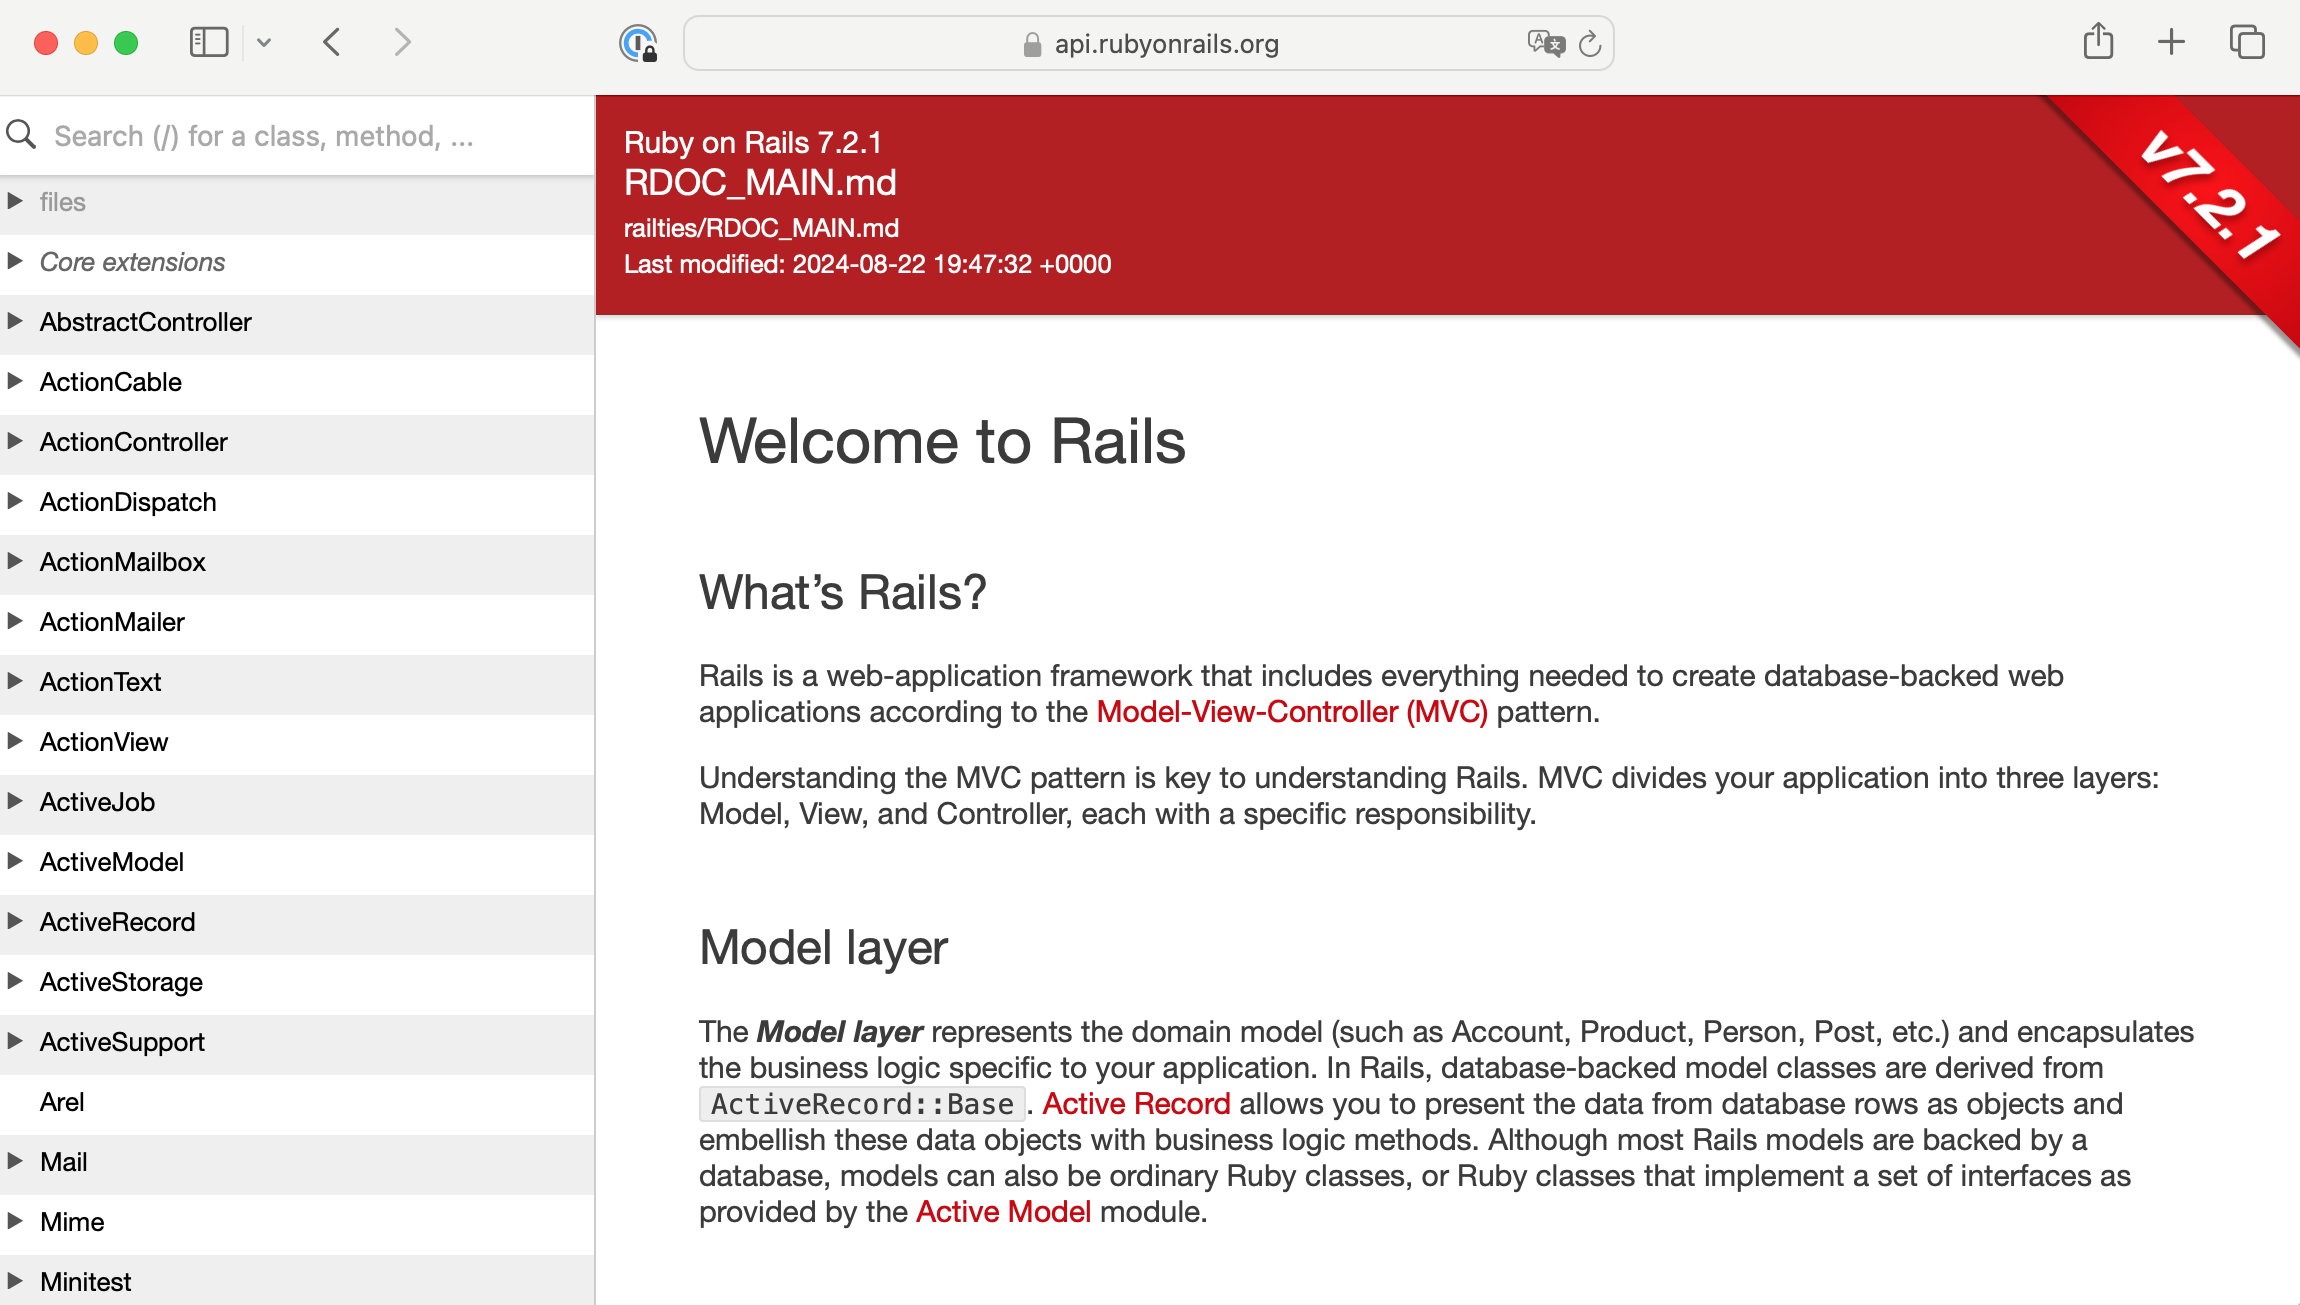2300x1305 pixels.
Task: Open the Share menu
Action: point(2099,42)
